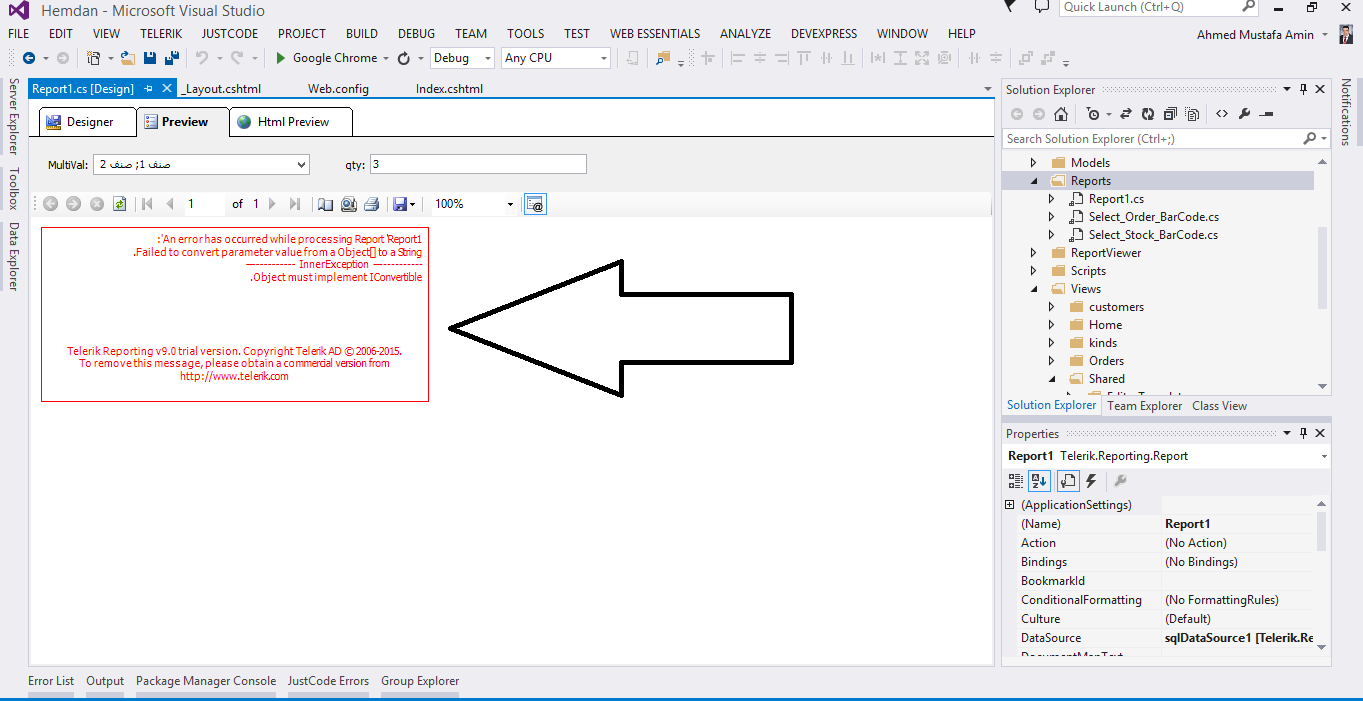The height and width of the screenshot is (701, 1363).
Task: Click the Refresh icon in report preview toolbar
Action: [120, 204]
